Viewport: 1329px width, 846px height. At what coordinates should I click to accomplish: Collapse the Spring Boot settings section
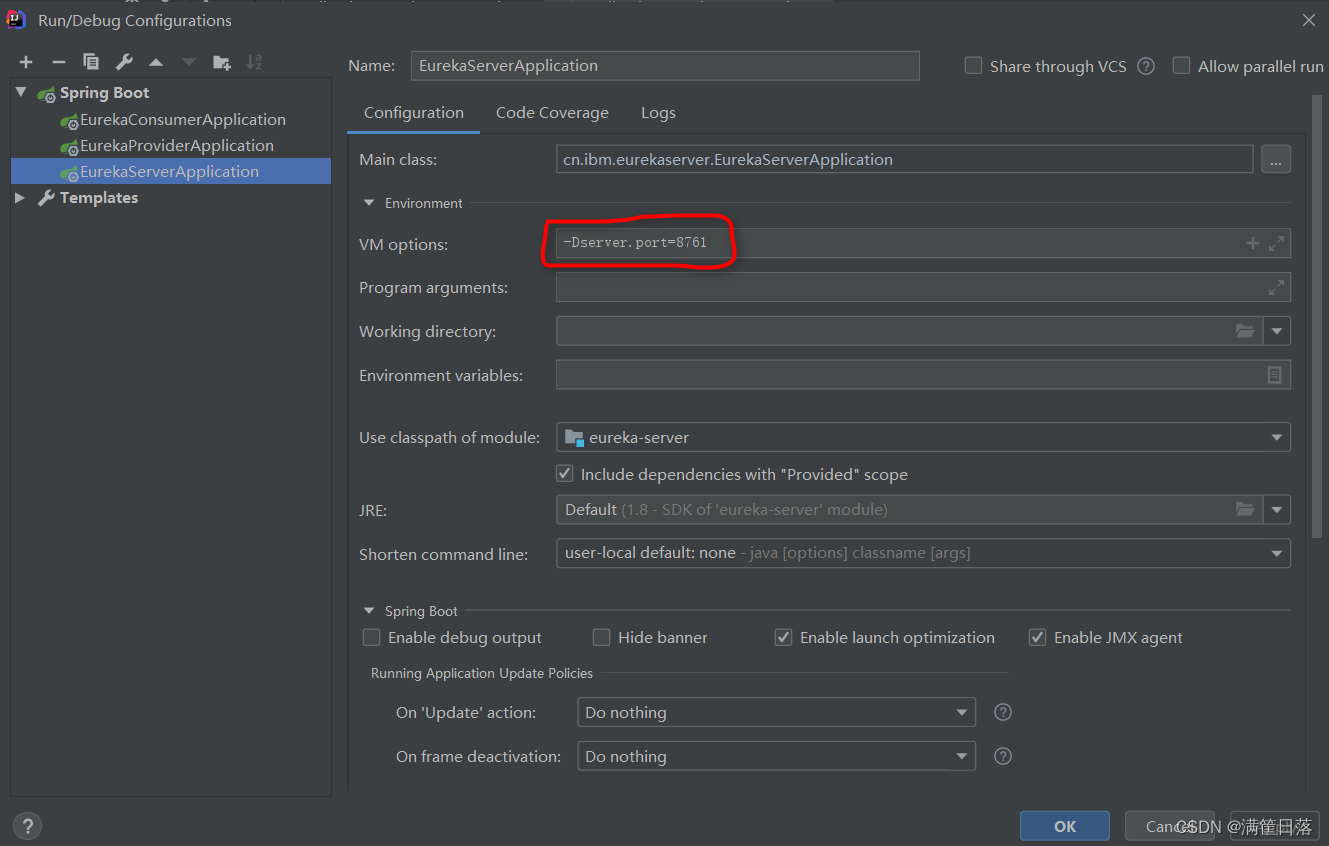pyautogui.click(x=369, y=611)
